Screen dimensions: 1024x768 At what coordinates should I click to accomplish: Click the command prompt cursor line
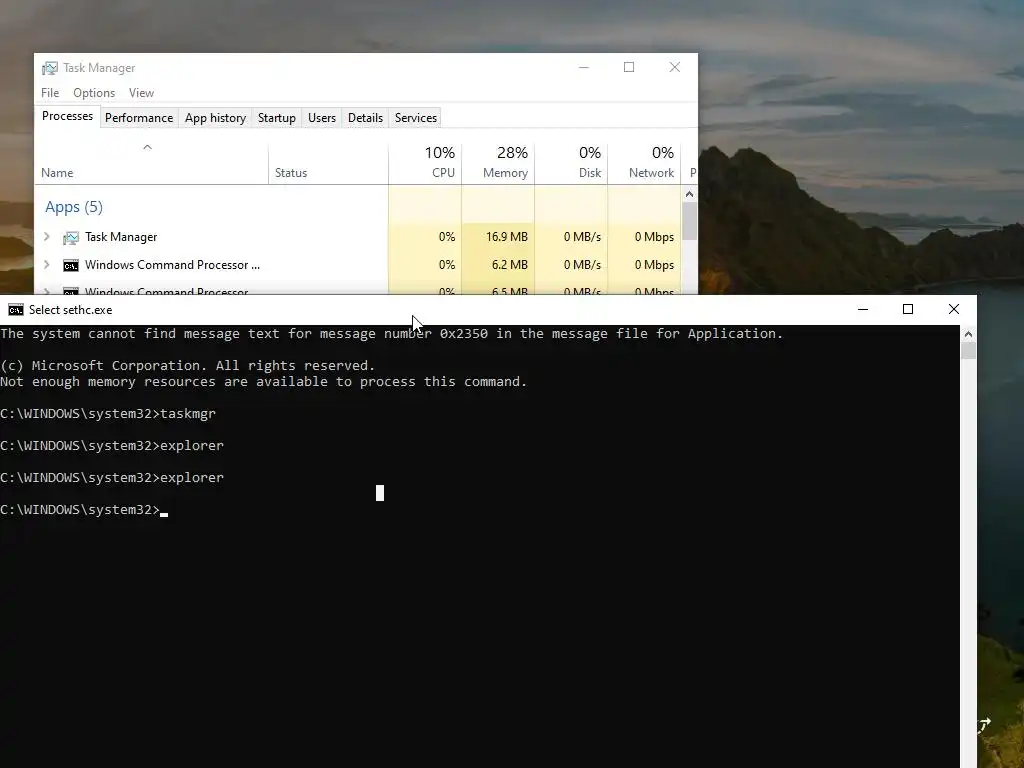click(84, 509)
